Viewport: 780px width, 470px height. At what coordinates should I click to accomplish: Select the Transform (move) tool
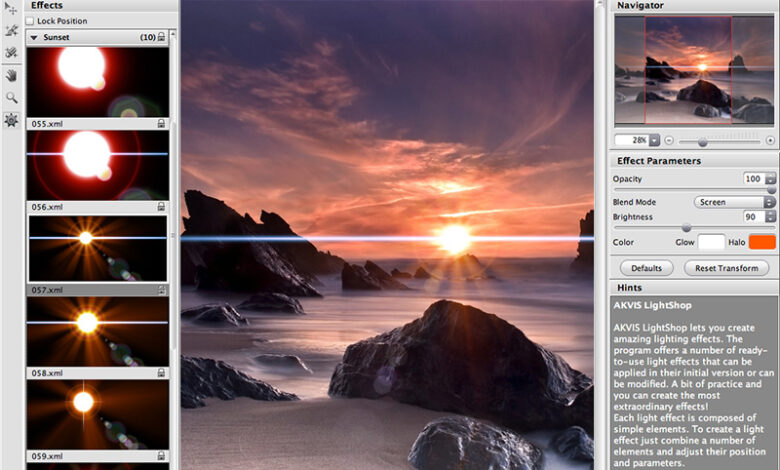coord(11,8)
